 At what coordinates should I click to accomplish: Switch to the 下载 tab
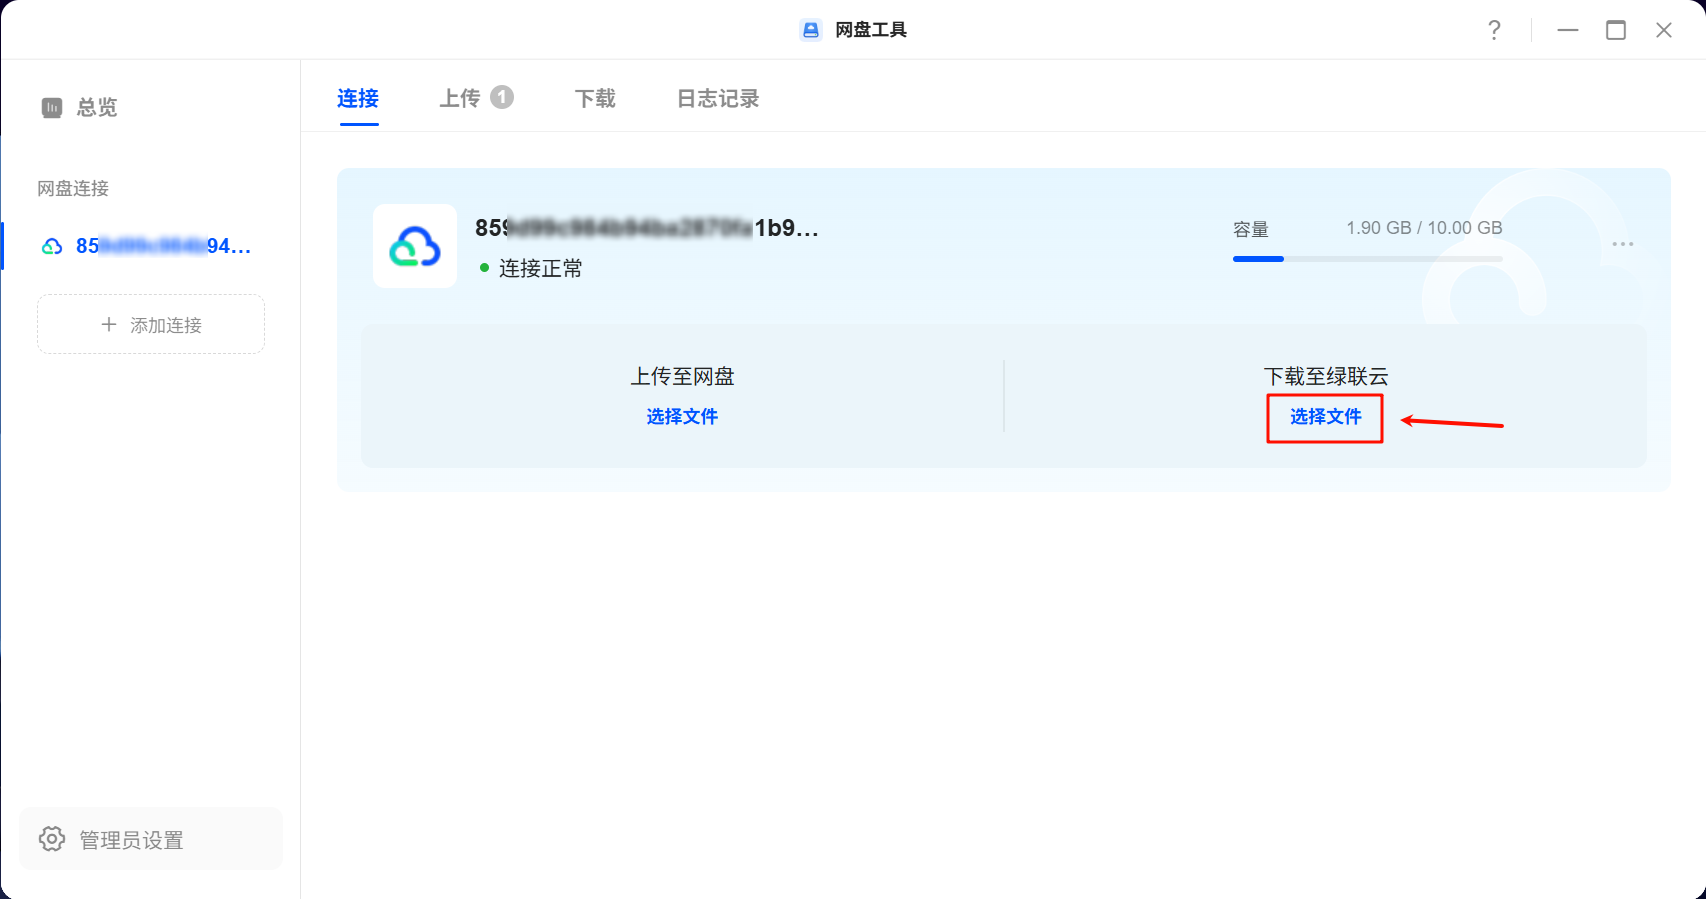point(595,98)
